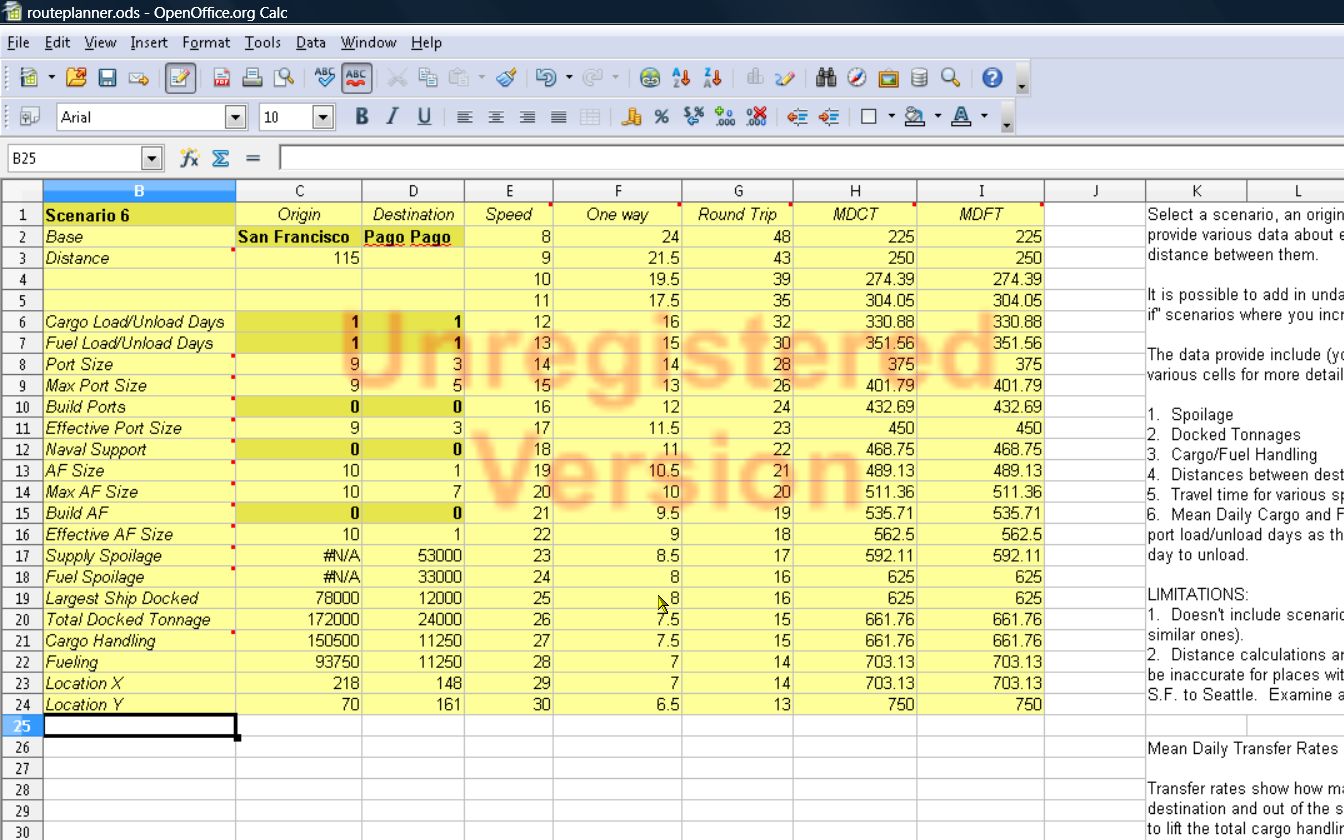This screenshot has width=1344, height=840.
Task: Start the Print Preview
Action: 283,77
